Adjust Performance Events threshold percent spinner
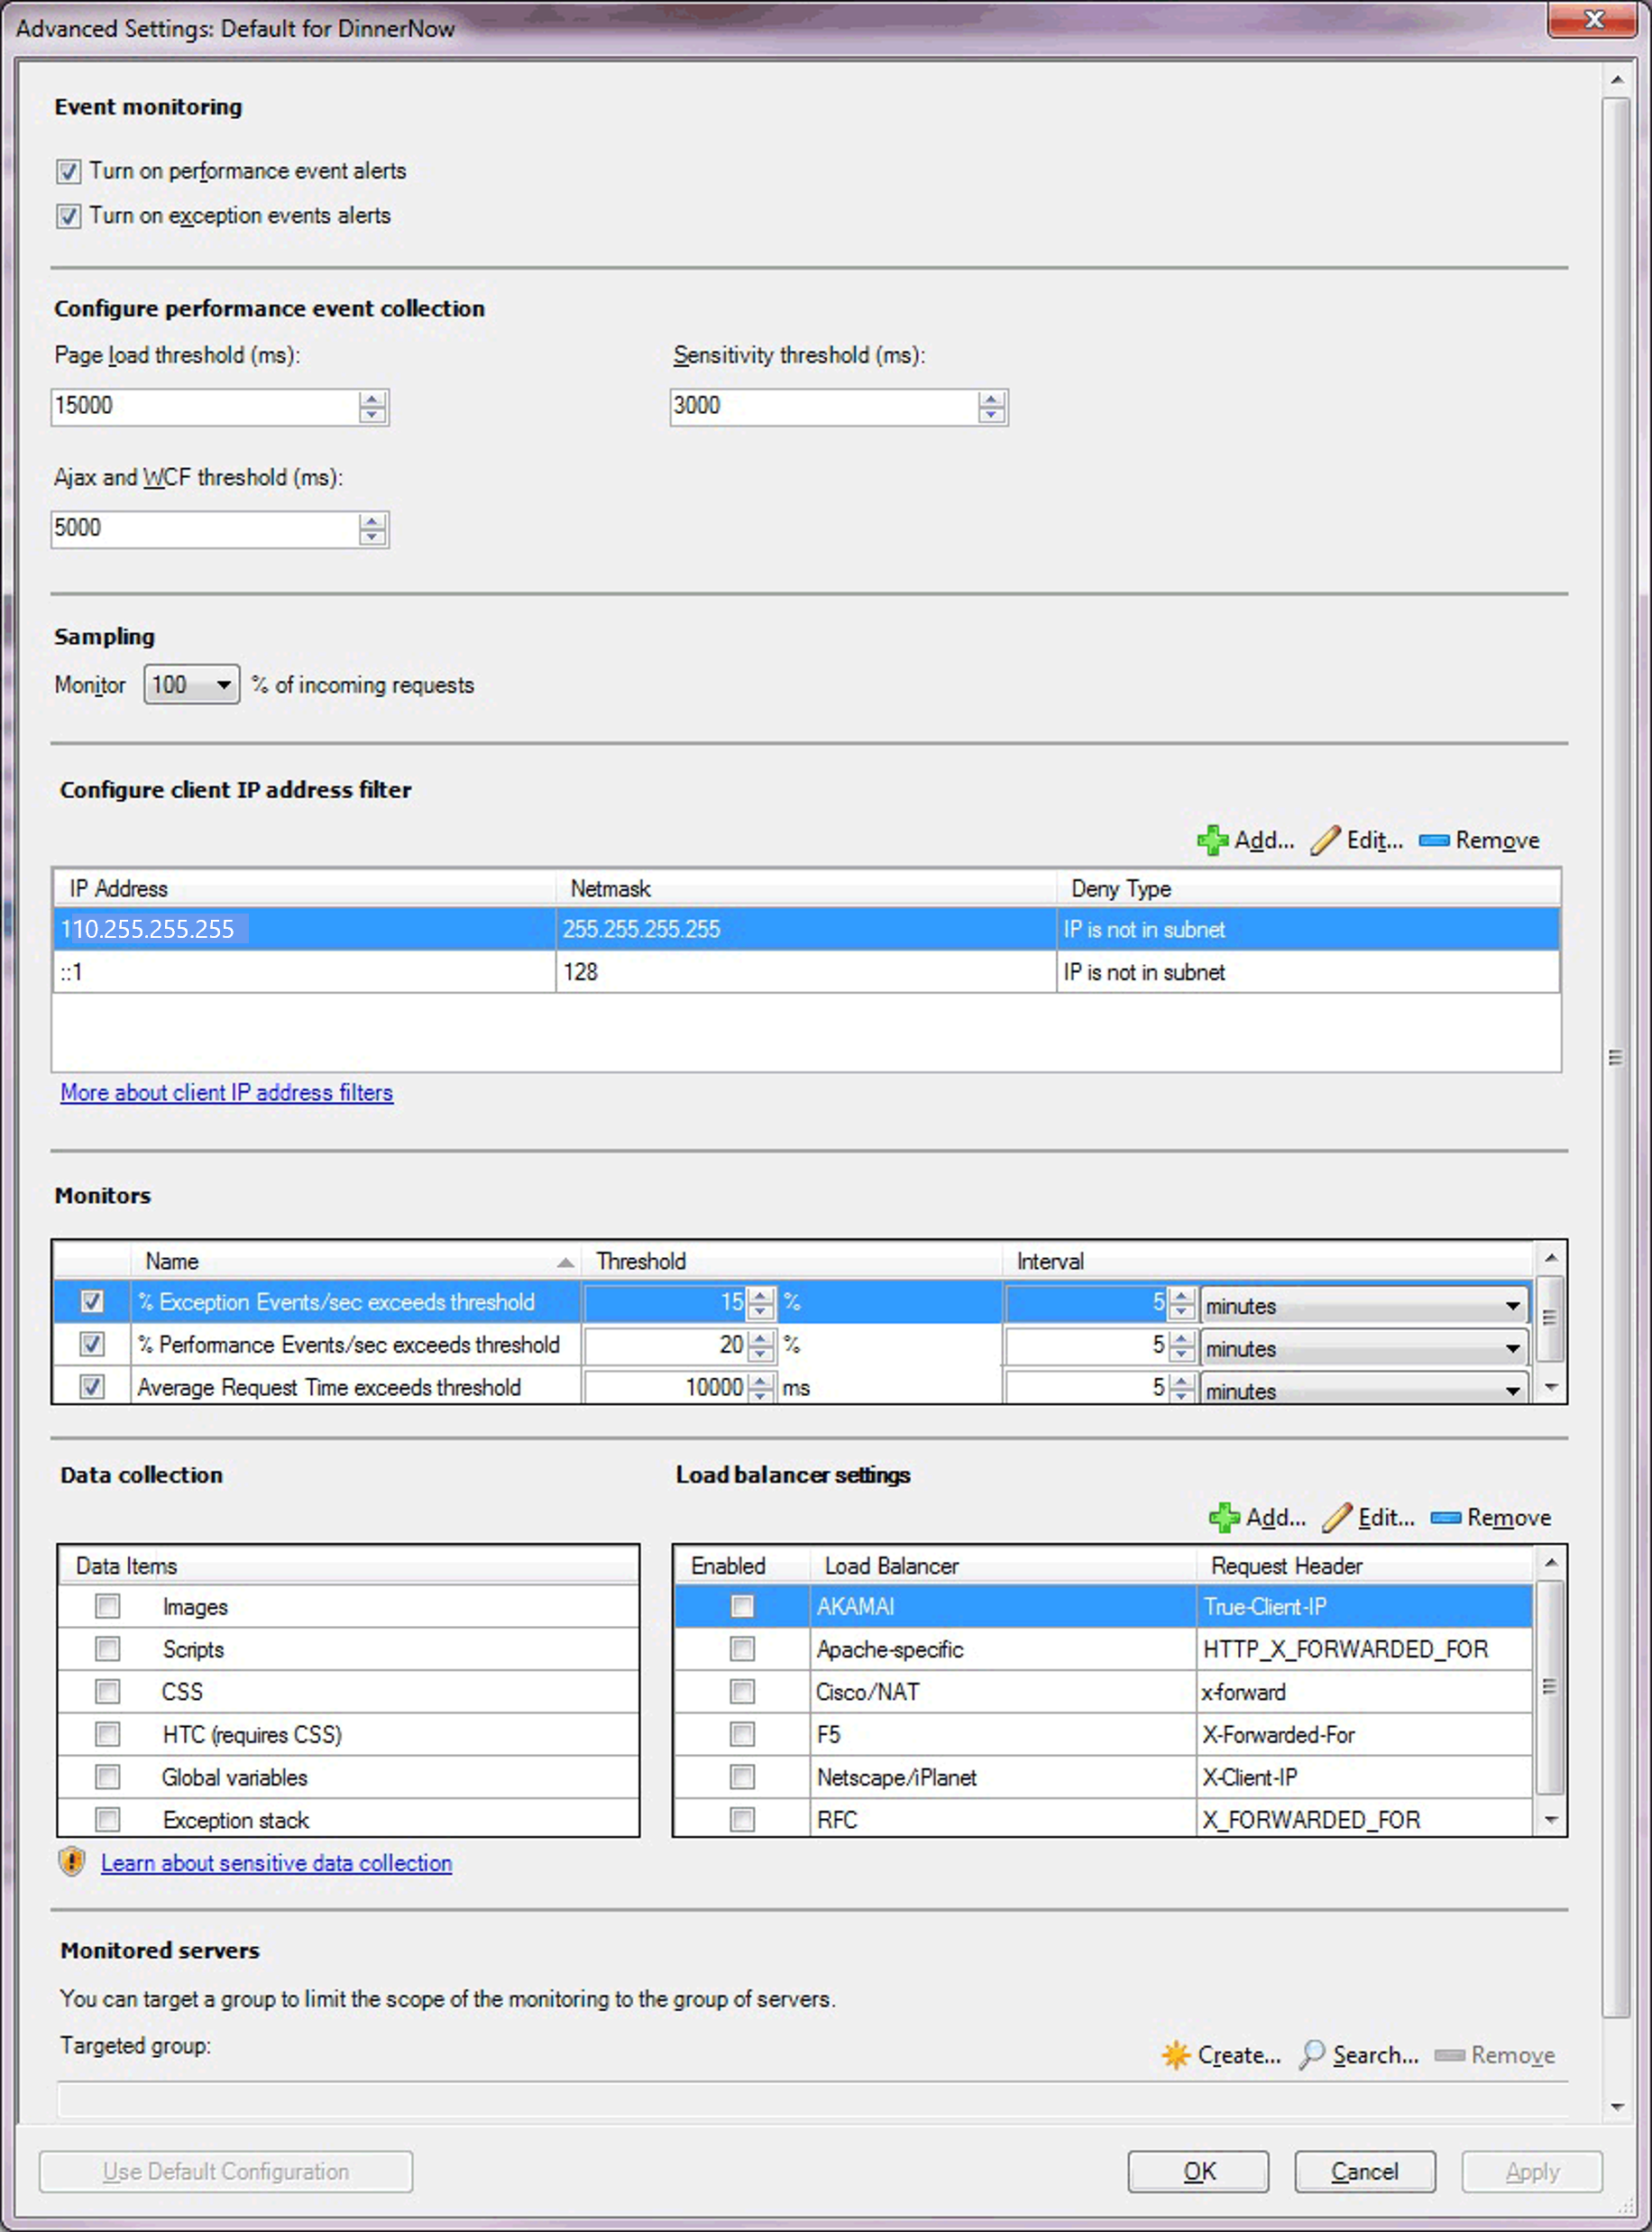The image size is (1652, 2232). [x=761, y=1345]
